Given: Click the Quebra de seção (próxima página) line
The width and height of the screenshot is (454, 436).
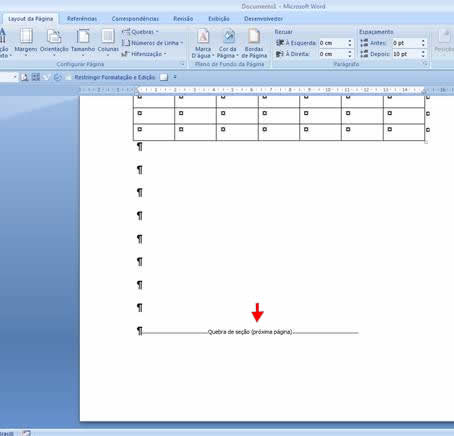Looking at the screenshot, I should [250, 332].
